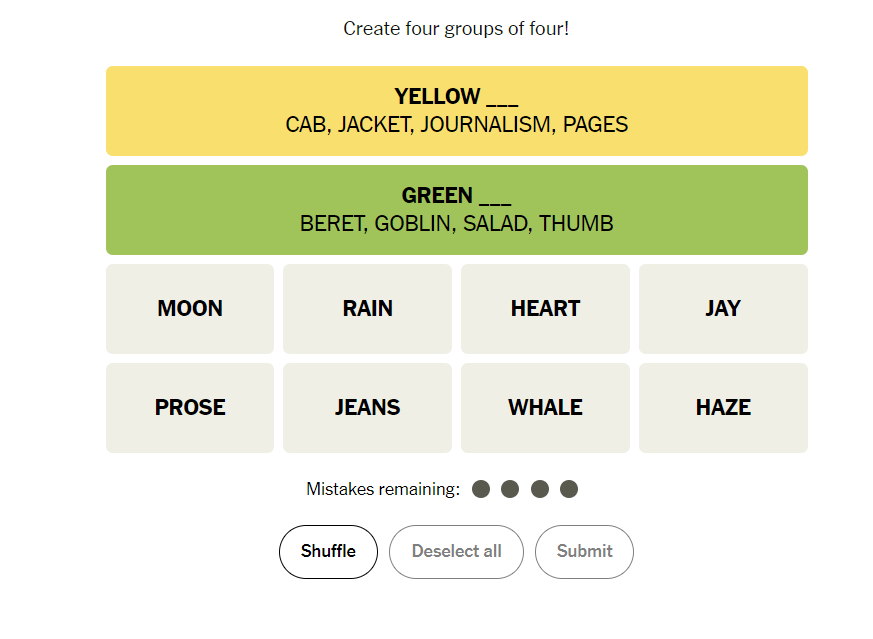This screenshot has height=639, width=873.
Task: Select the HAZE word tile
Action: (x=723, y=407)
